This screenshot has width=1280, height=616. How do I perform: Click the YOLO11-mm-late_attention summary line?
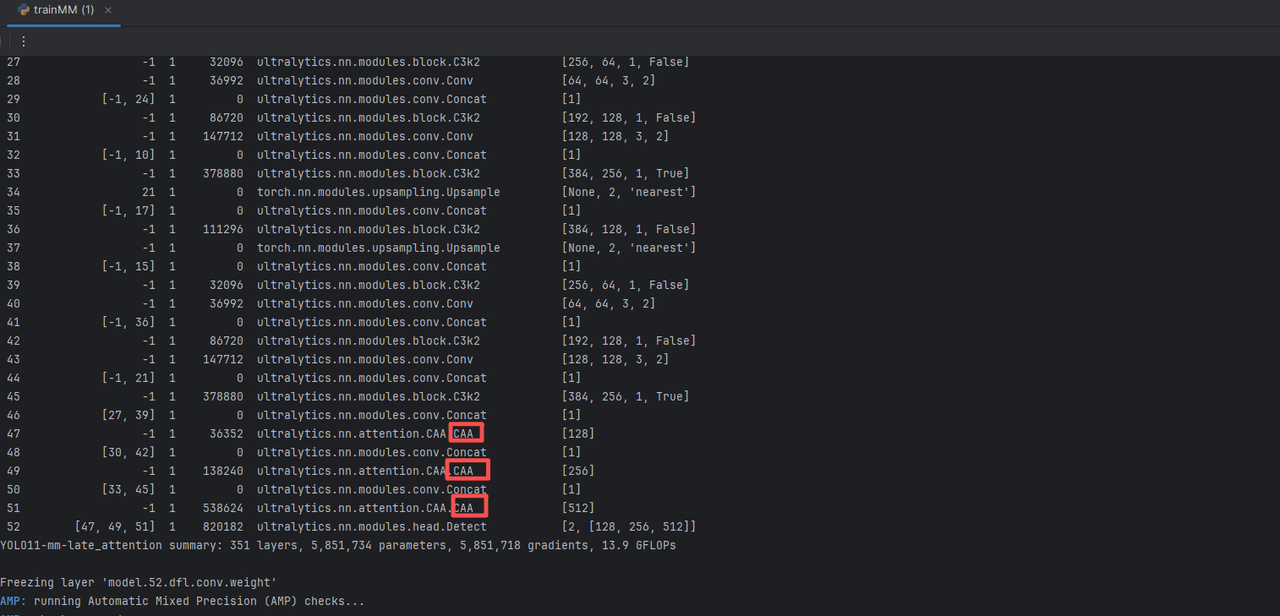coord(338,546)
